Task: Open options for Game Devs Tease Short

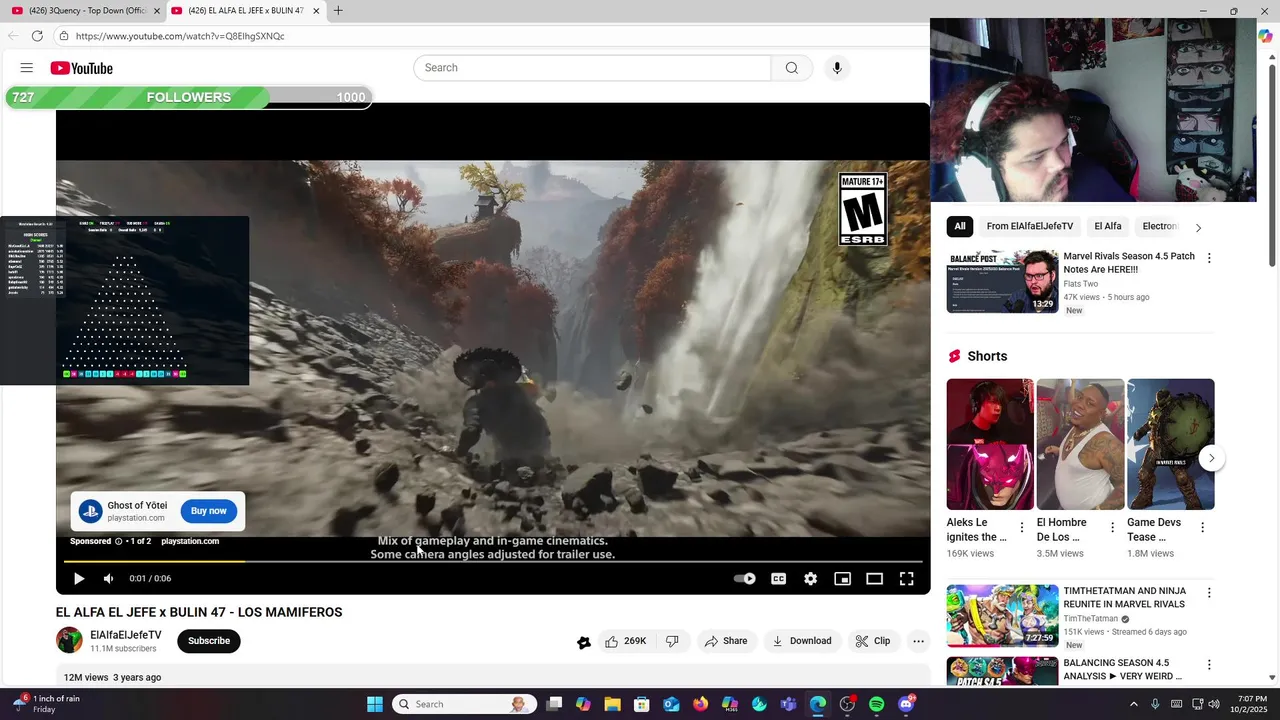Action: (x=1202, y=527)
